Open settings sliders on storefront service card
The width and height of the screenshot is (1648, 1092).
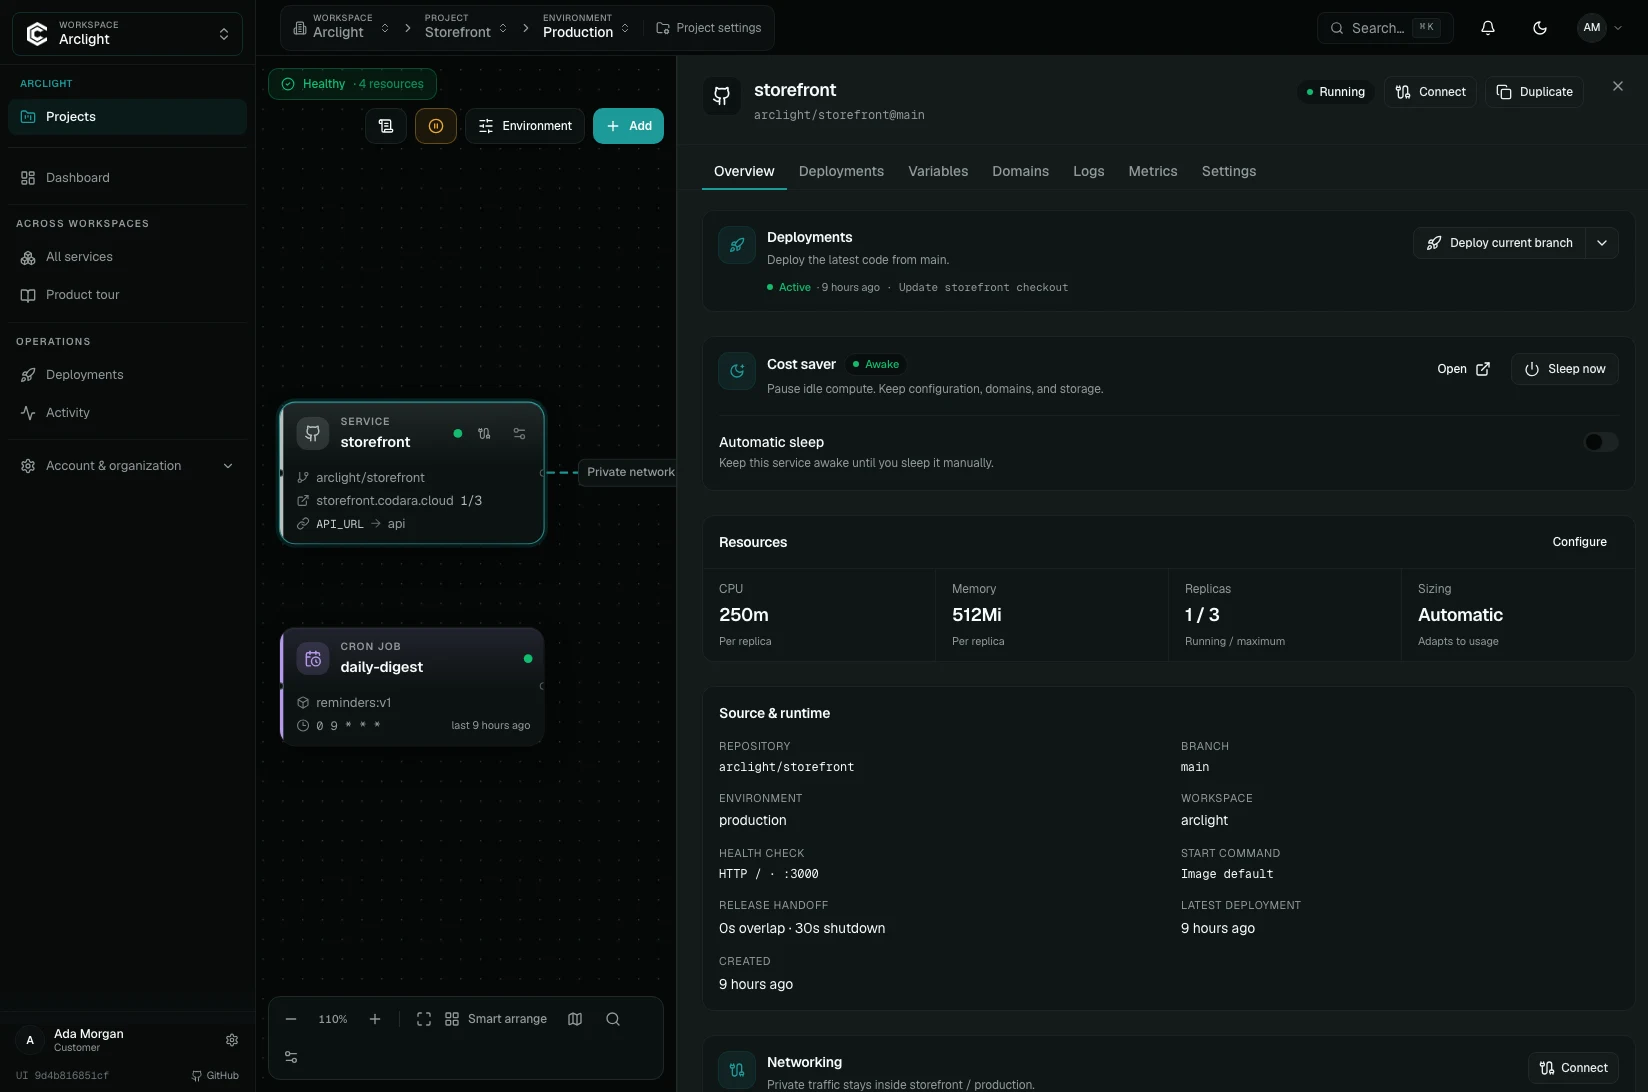point(519,434)
